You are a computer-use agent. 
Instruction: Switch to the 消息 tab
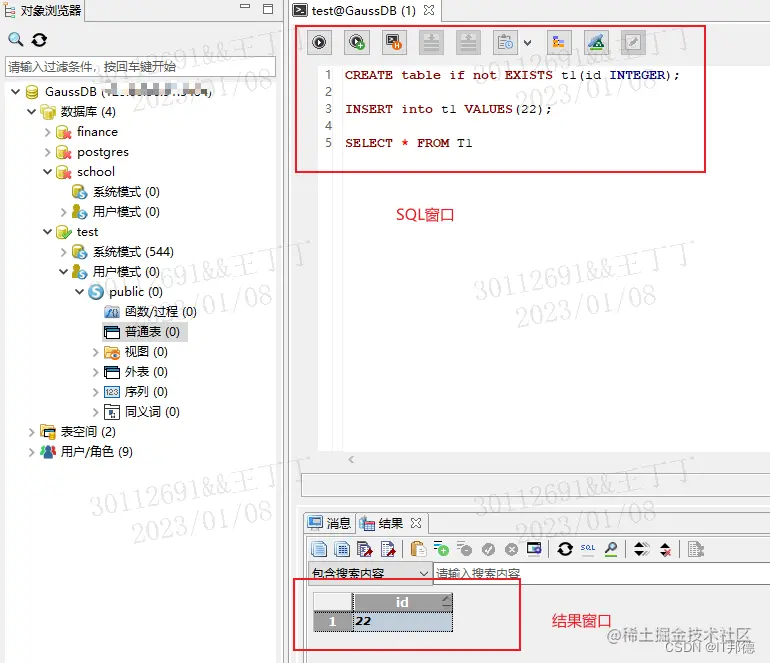click(x=330, y=524)
